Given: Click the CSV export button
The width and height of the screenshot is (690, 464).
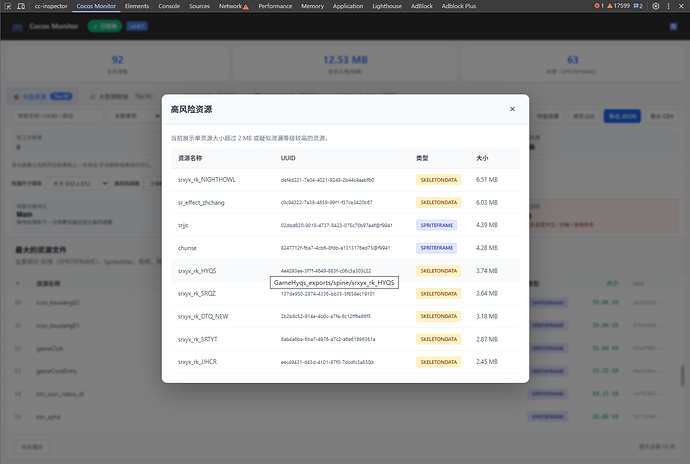Looking at the screenshot, I should tap(661, 116).
